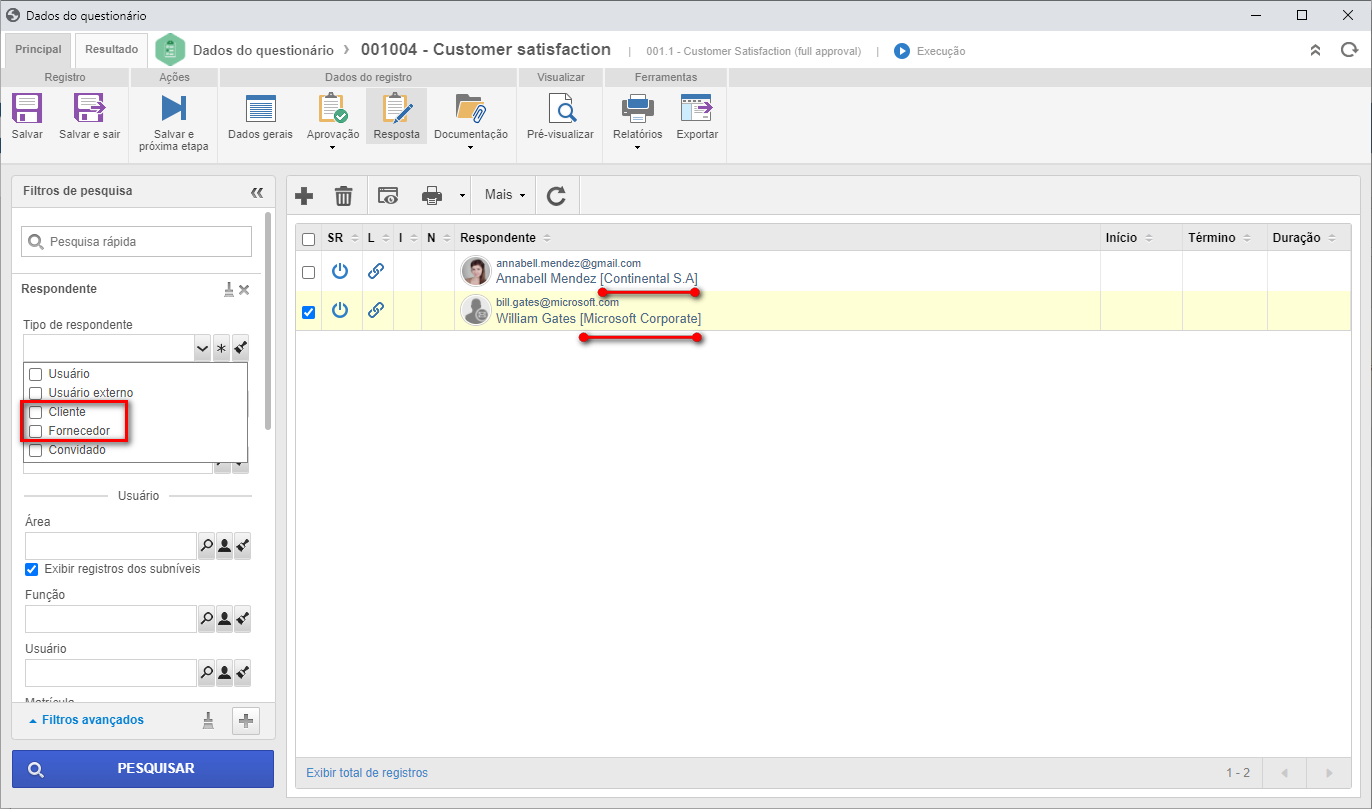This screenshot has width=1372, height=809.
Task: Click Salvar e sair icon
Action: (89, 108)
